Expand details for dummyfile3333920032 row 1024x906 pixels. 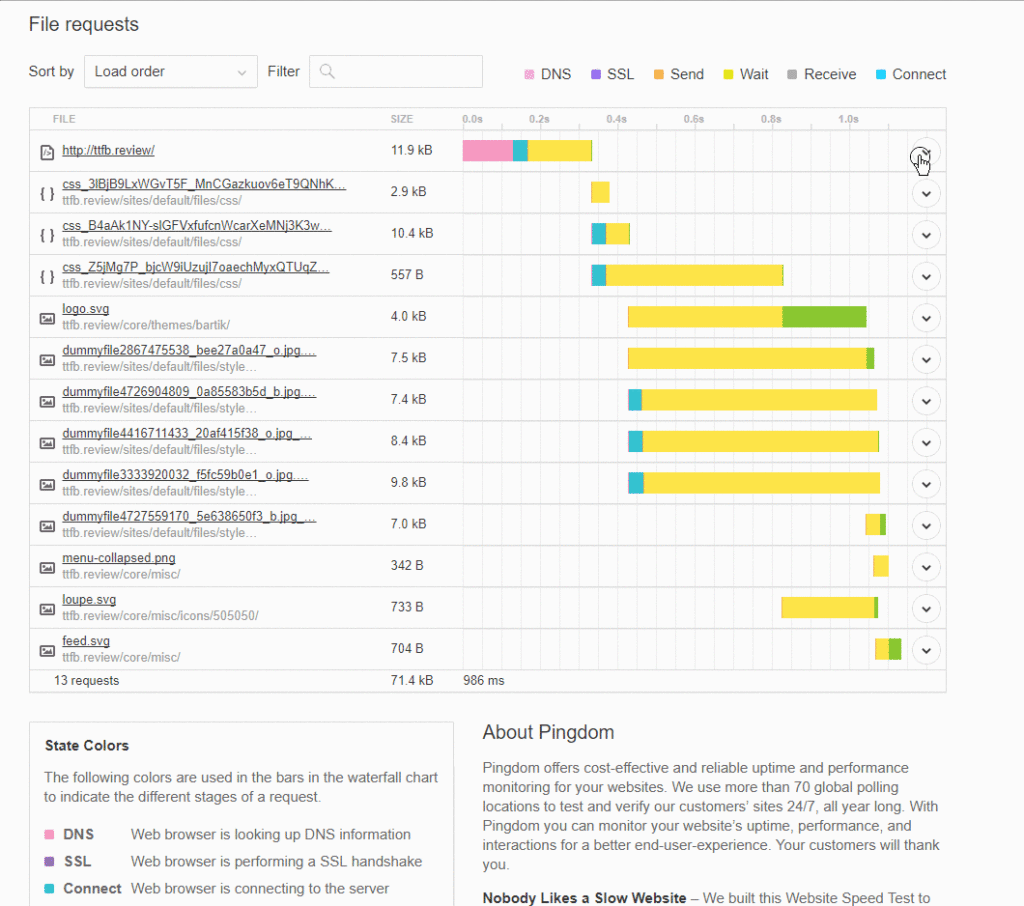pyautogui.click(x=926, y=484)
